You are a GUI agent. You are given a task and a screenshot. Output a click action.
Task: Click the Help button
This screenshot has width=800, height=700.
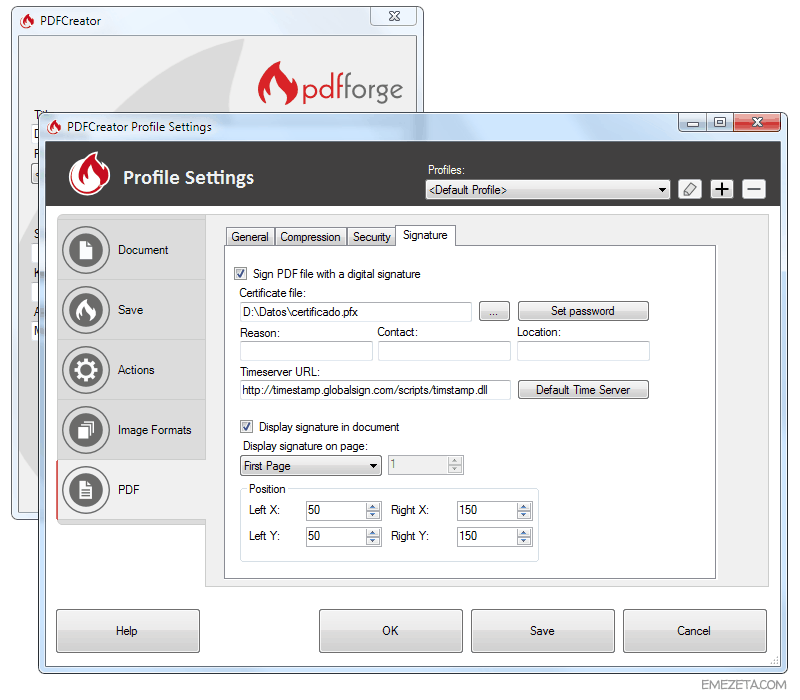(x=128, y=631)
